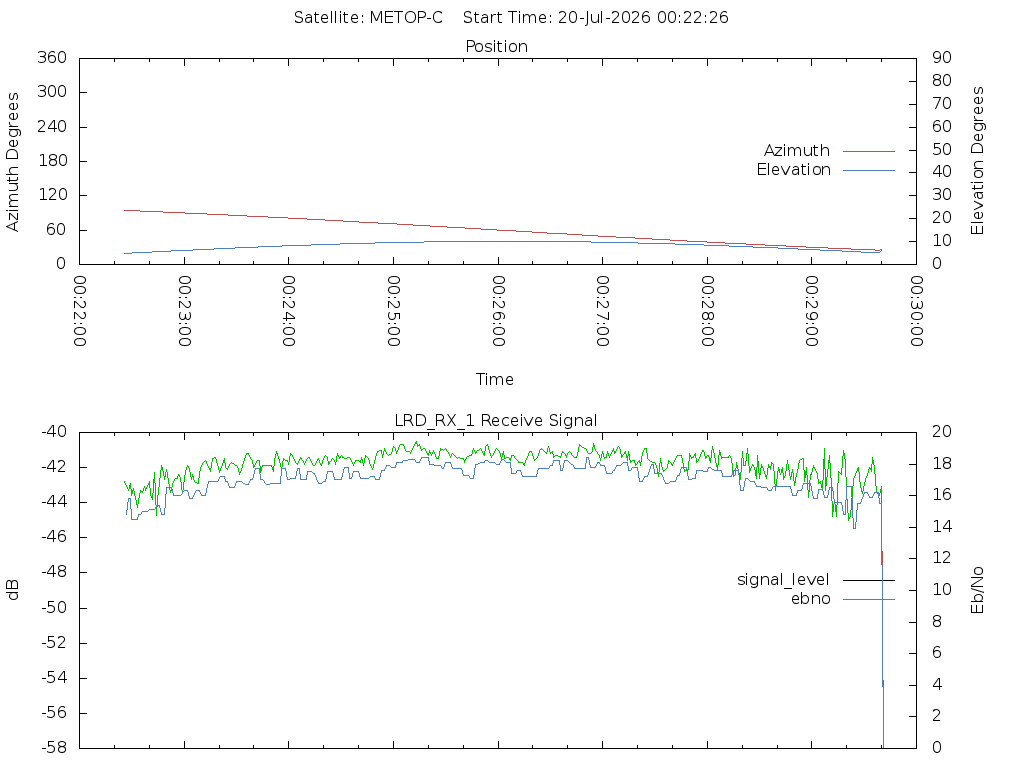Click the Satellite: METOP-C title text

368,18
